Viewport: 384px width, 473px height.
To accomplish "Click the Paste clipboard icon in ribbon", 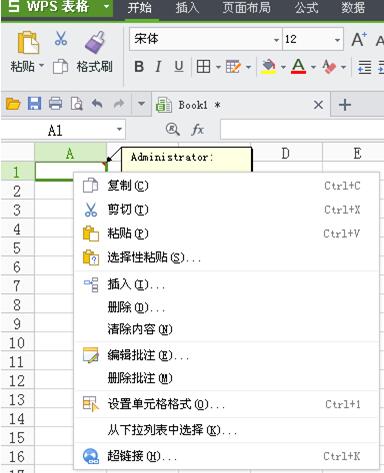I will point(28,42).
